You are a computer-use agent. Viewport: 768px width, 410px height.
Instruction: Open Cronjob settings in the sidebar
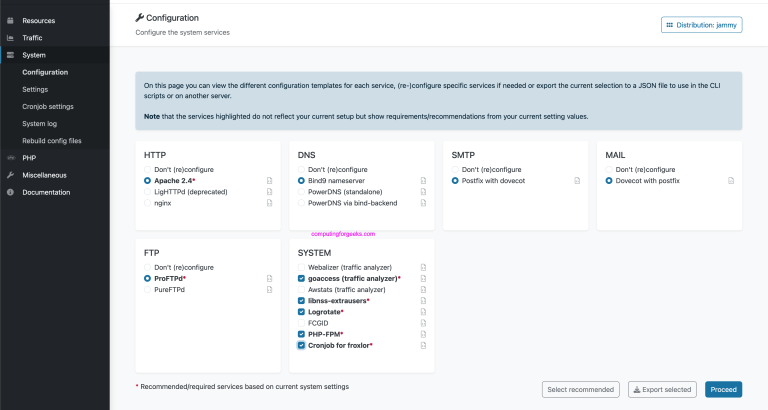point(47,106)
